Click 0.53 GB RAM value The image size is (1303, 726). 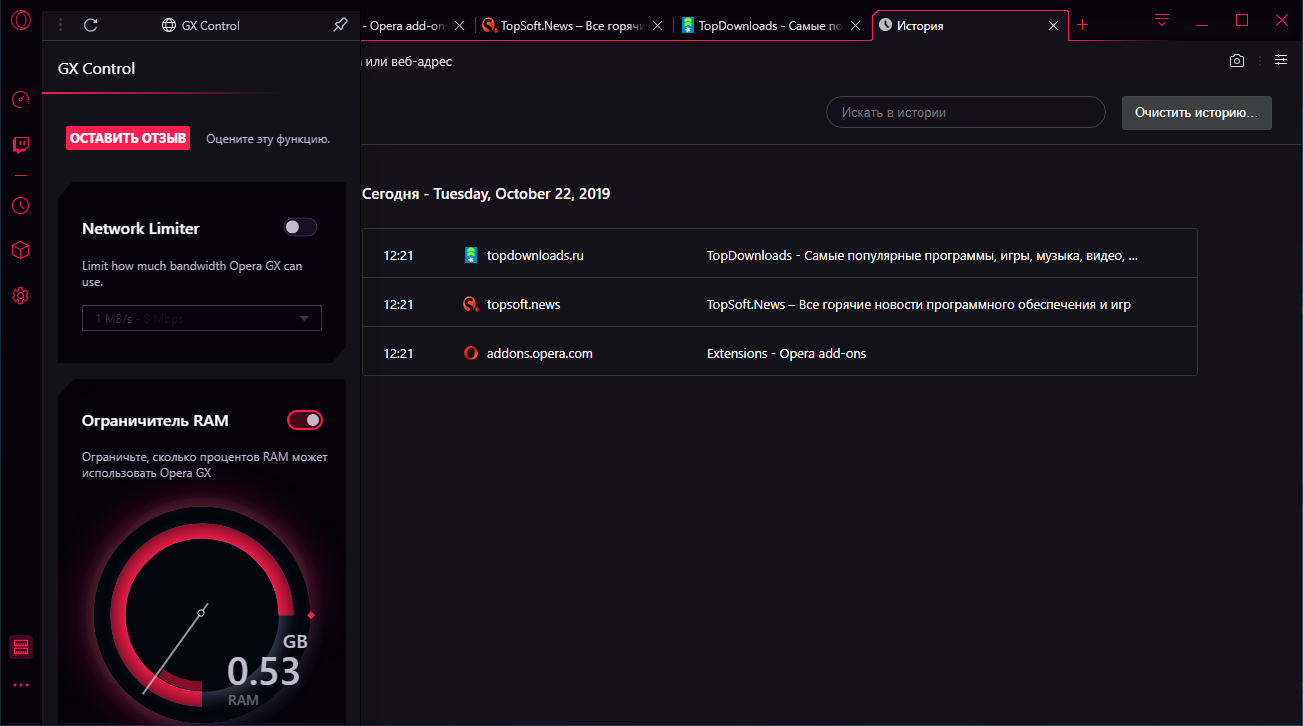pyautogui.click(x=263, y=671)
